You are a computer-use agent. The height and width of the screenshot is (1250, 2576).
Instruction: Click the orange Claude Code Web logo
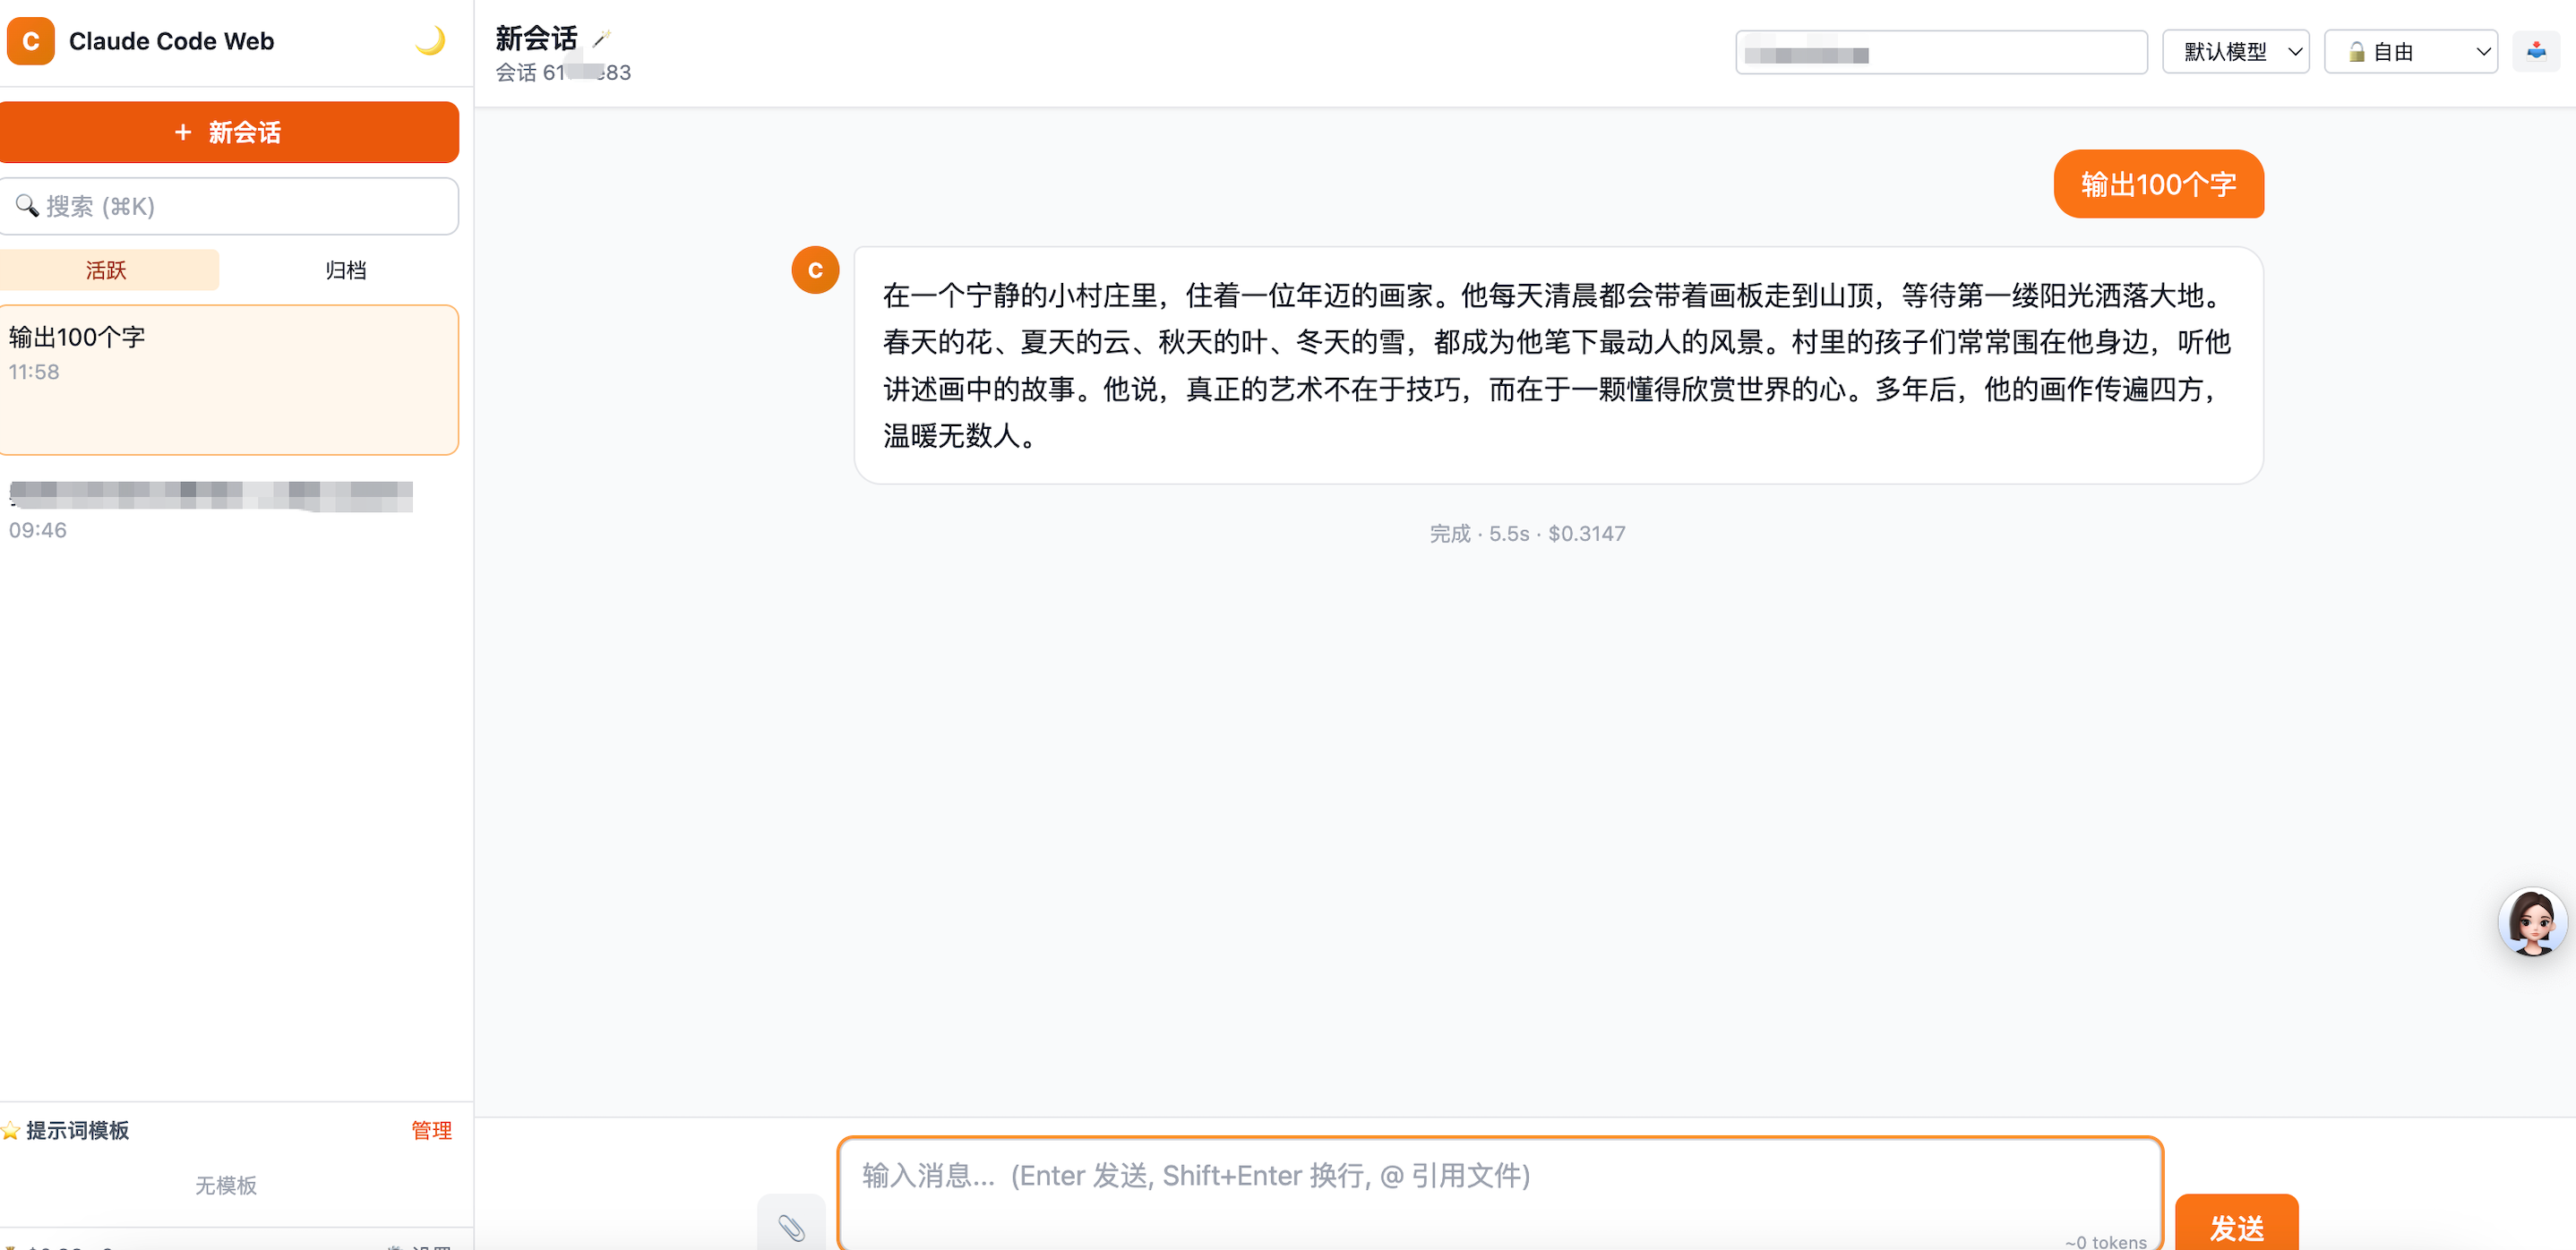point(31,41)
